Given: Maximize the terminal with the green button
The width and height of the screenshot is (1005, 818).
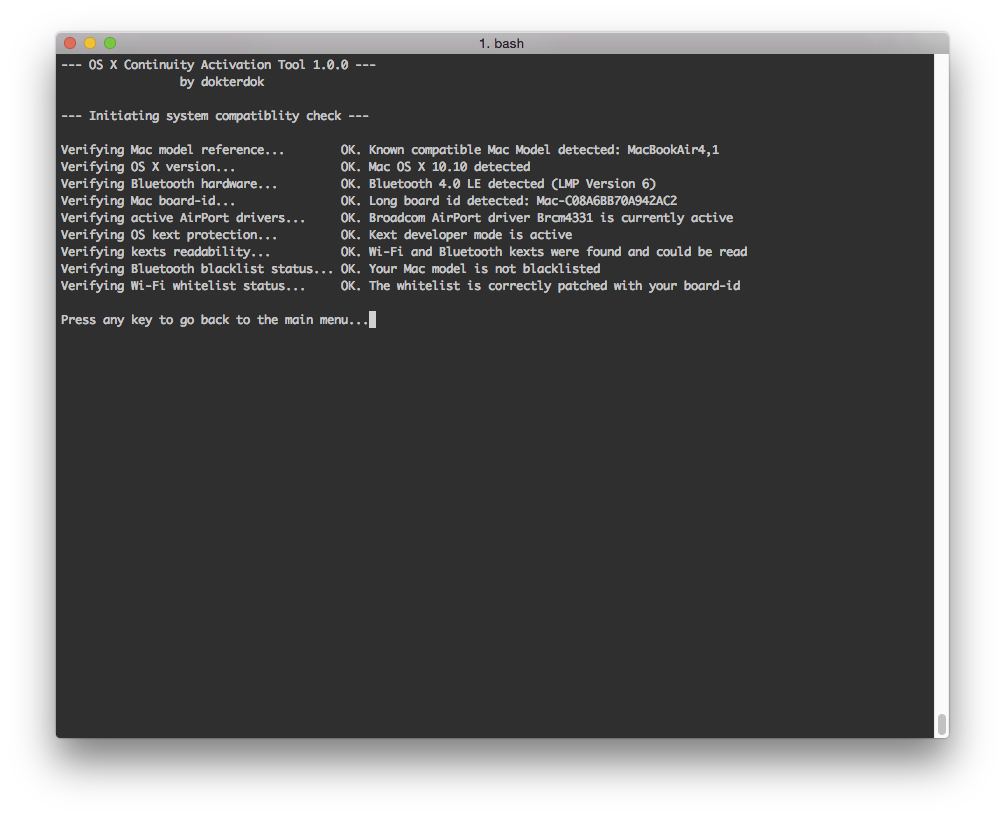Looking at the screenshot, I should 110,43.
